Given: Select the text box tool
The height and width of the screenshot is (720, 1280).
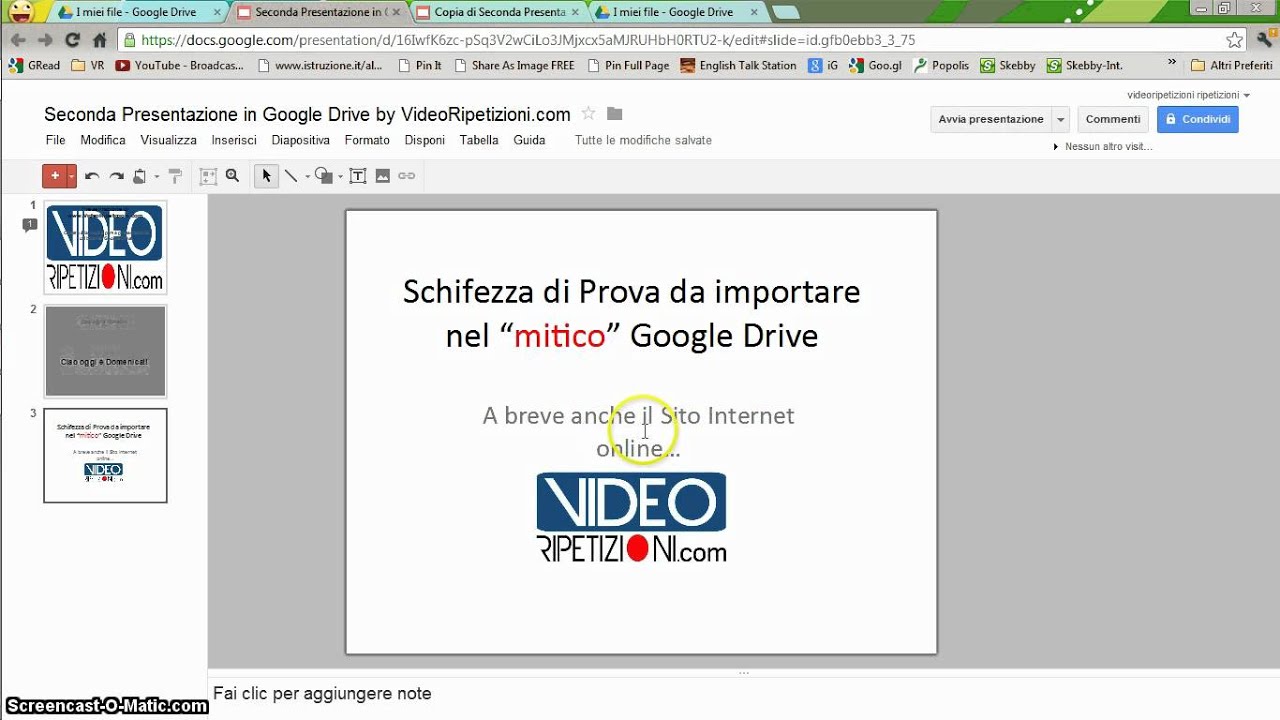Looking at the screenshot, I should 357,176.
